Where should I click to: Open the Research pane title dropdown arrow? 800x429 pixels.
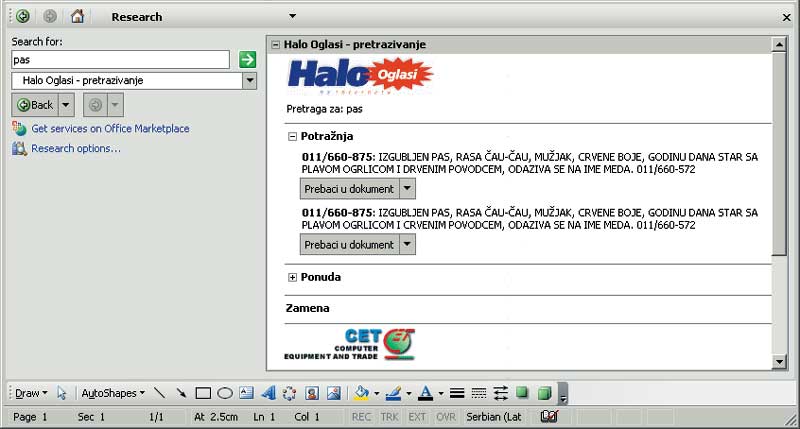(292, 16)
